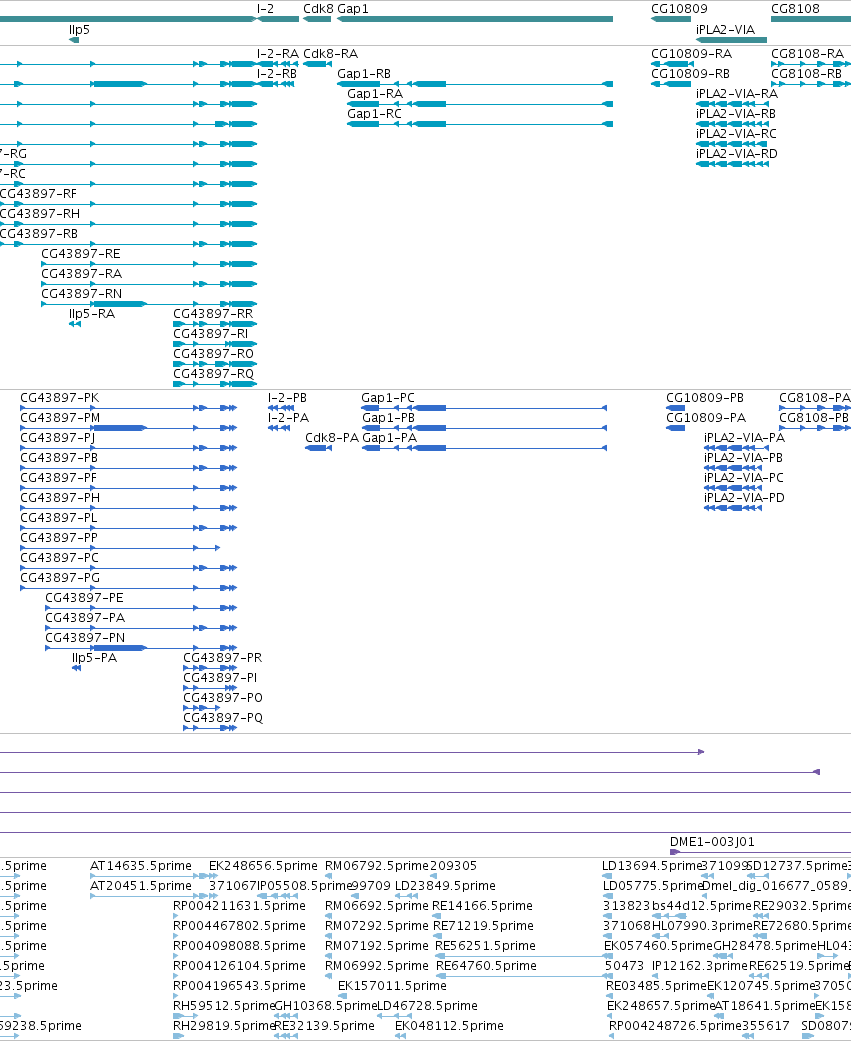The width and height of the screenshot is (851, 1041).
Task: Select the Gap1-PC protein label
Action: (388, 398)
